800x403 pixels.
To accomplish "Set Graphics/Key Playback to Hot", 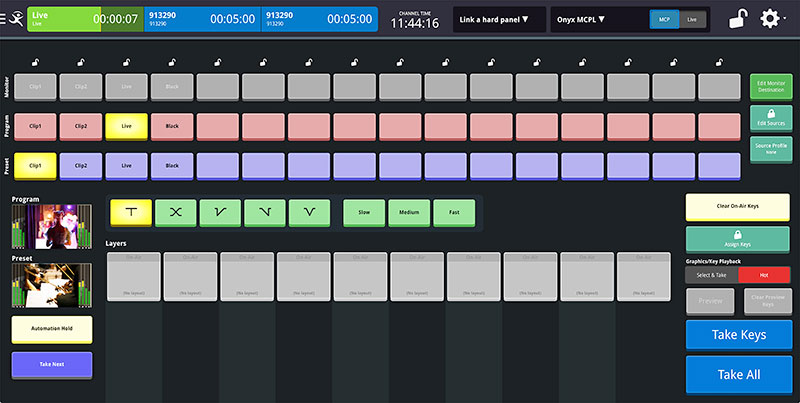I will point(764,275).
